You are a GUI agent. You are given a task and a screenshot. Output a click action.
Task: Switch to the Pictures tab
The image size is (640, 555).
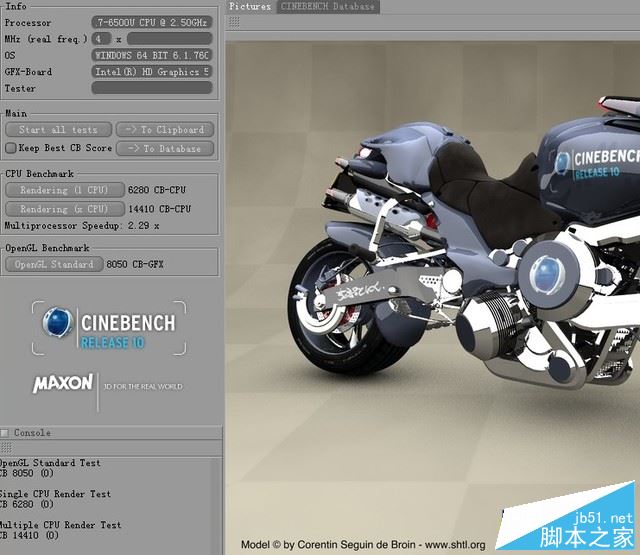click(250, 7)
